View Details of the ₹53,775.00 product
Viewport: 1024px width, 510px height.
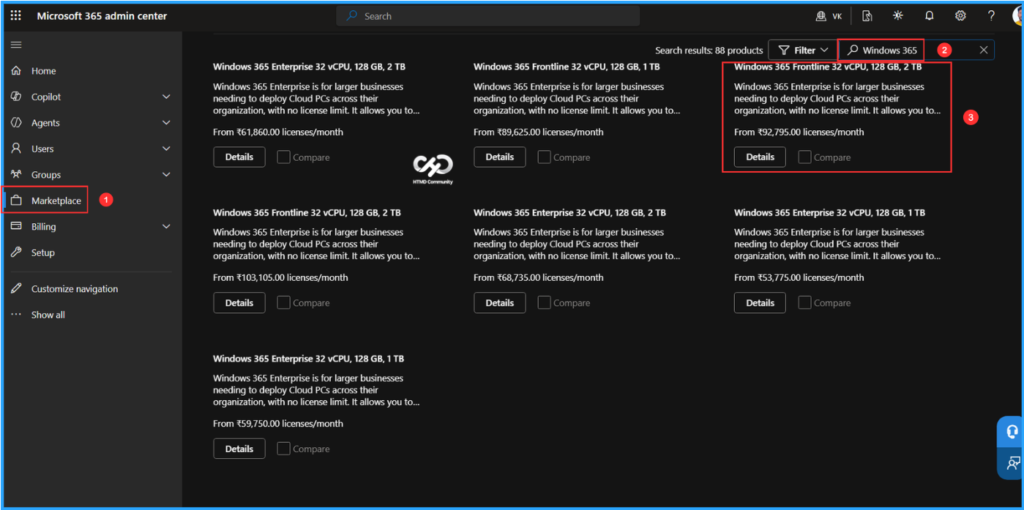760,303
